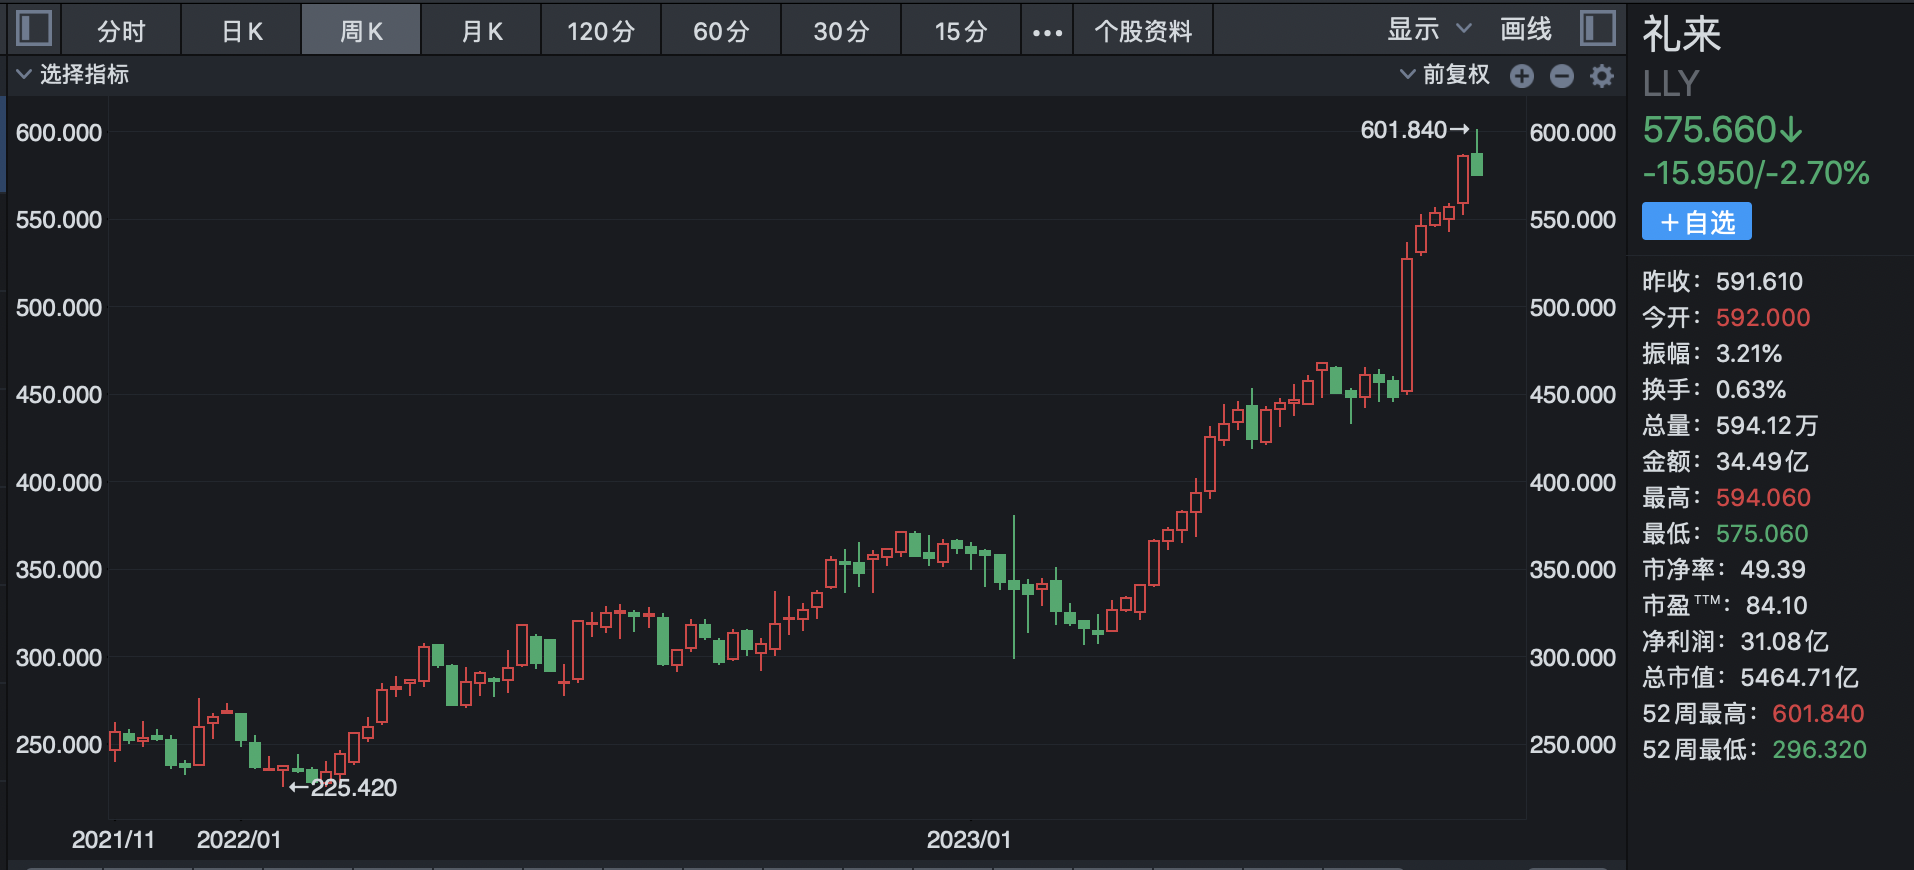
Task: Click 最高 value 594.060
Action: pos(1763,497)
